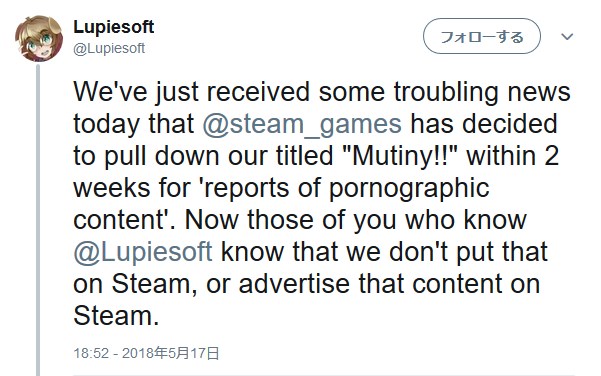Expand the chevron menu beside follow button
Screen dimensions: 601x376
point(567,37)
